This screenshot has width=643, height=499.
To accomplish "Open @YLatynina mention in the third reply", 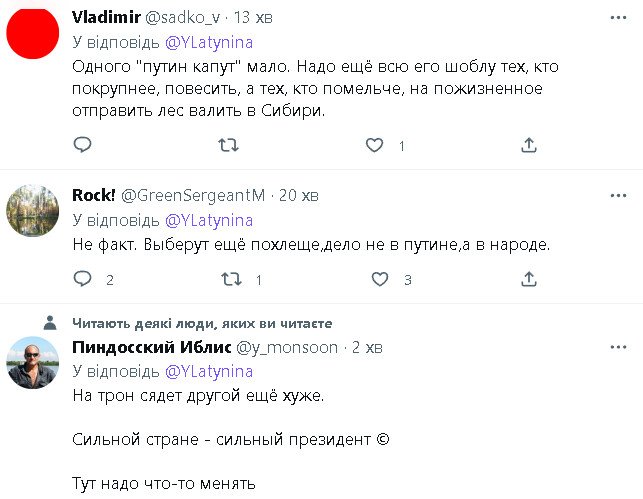I will (208, 371).
